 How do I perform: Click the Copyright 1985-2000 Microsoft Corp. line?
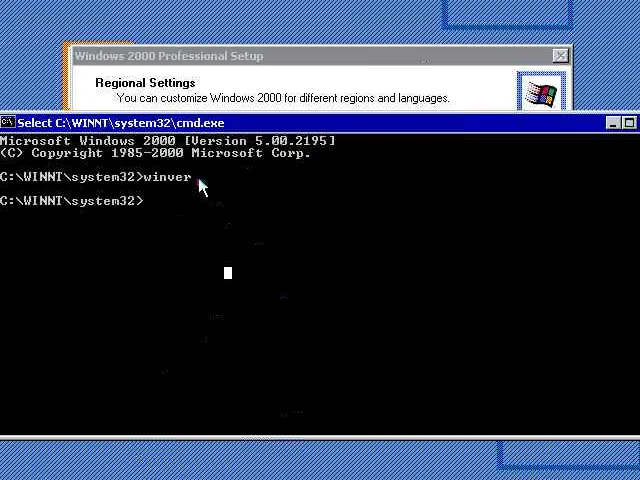point(155,153)
